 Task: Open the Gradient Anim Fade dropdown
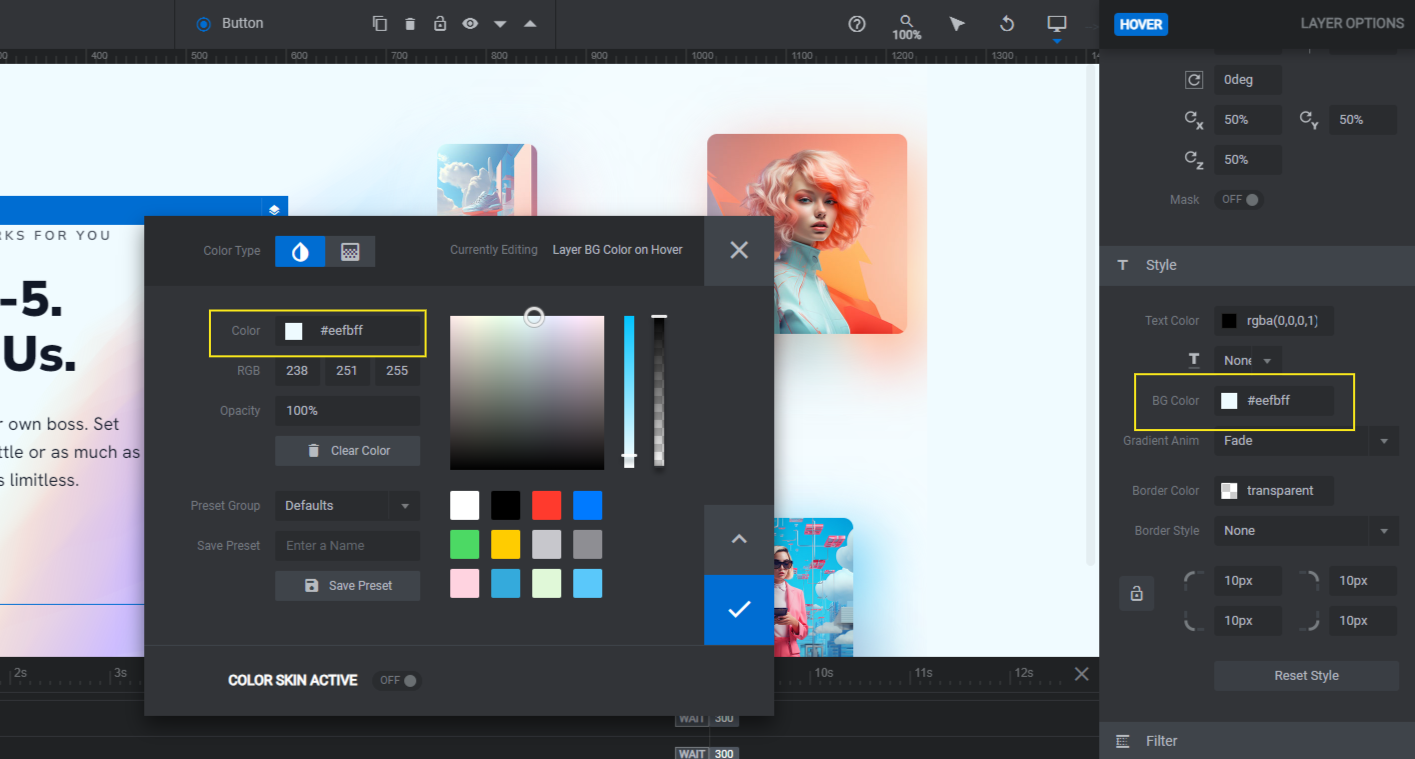pyautogui.click(x=1306, y=440)
